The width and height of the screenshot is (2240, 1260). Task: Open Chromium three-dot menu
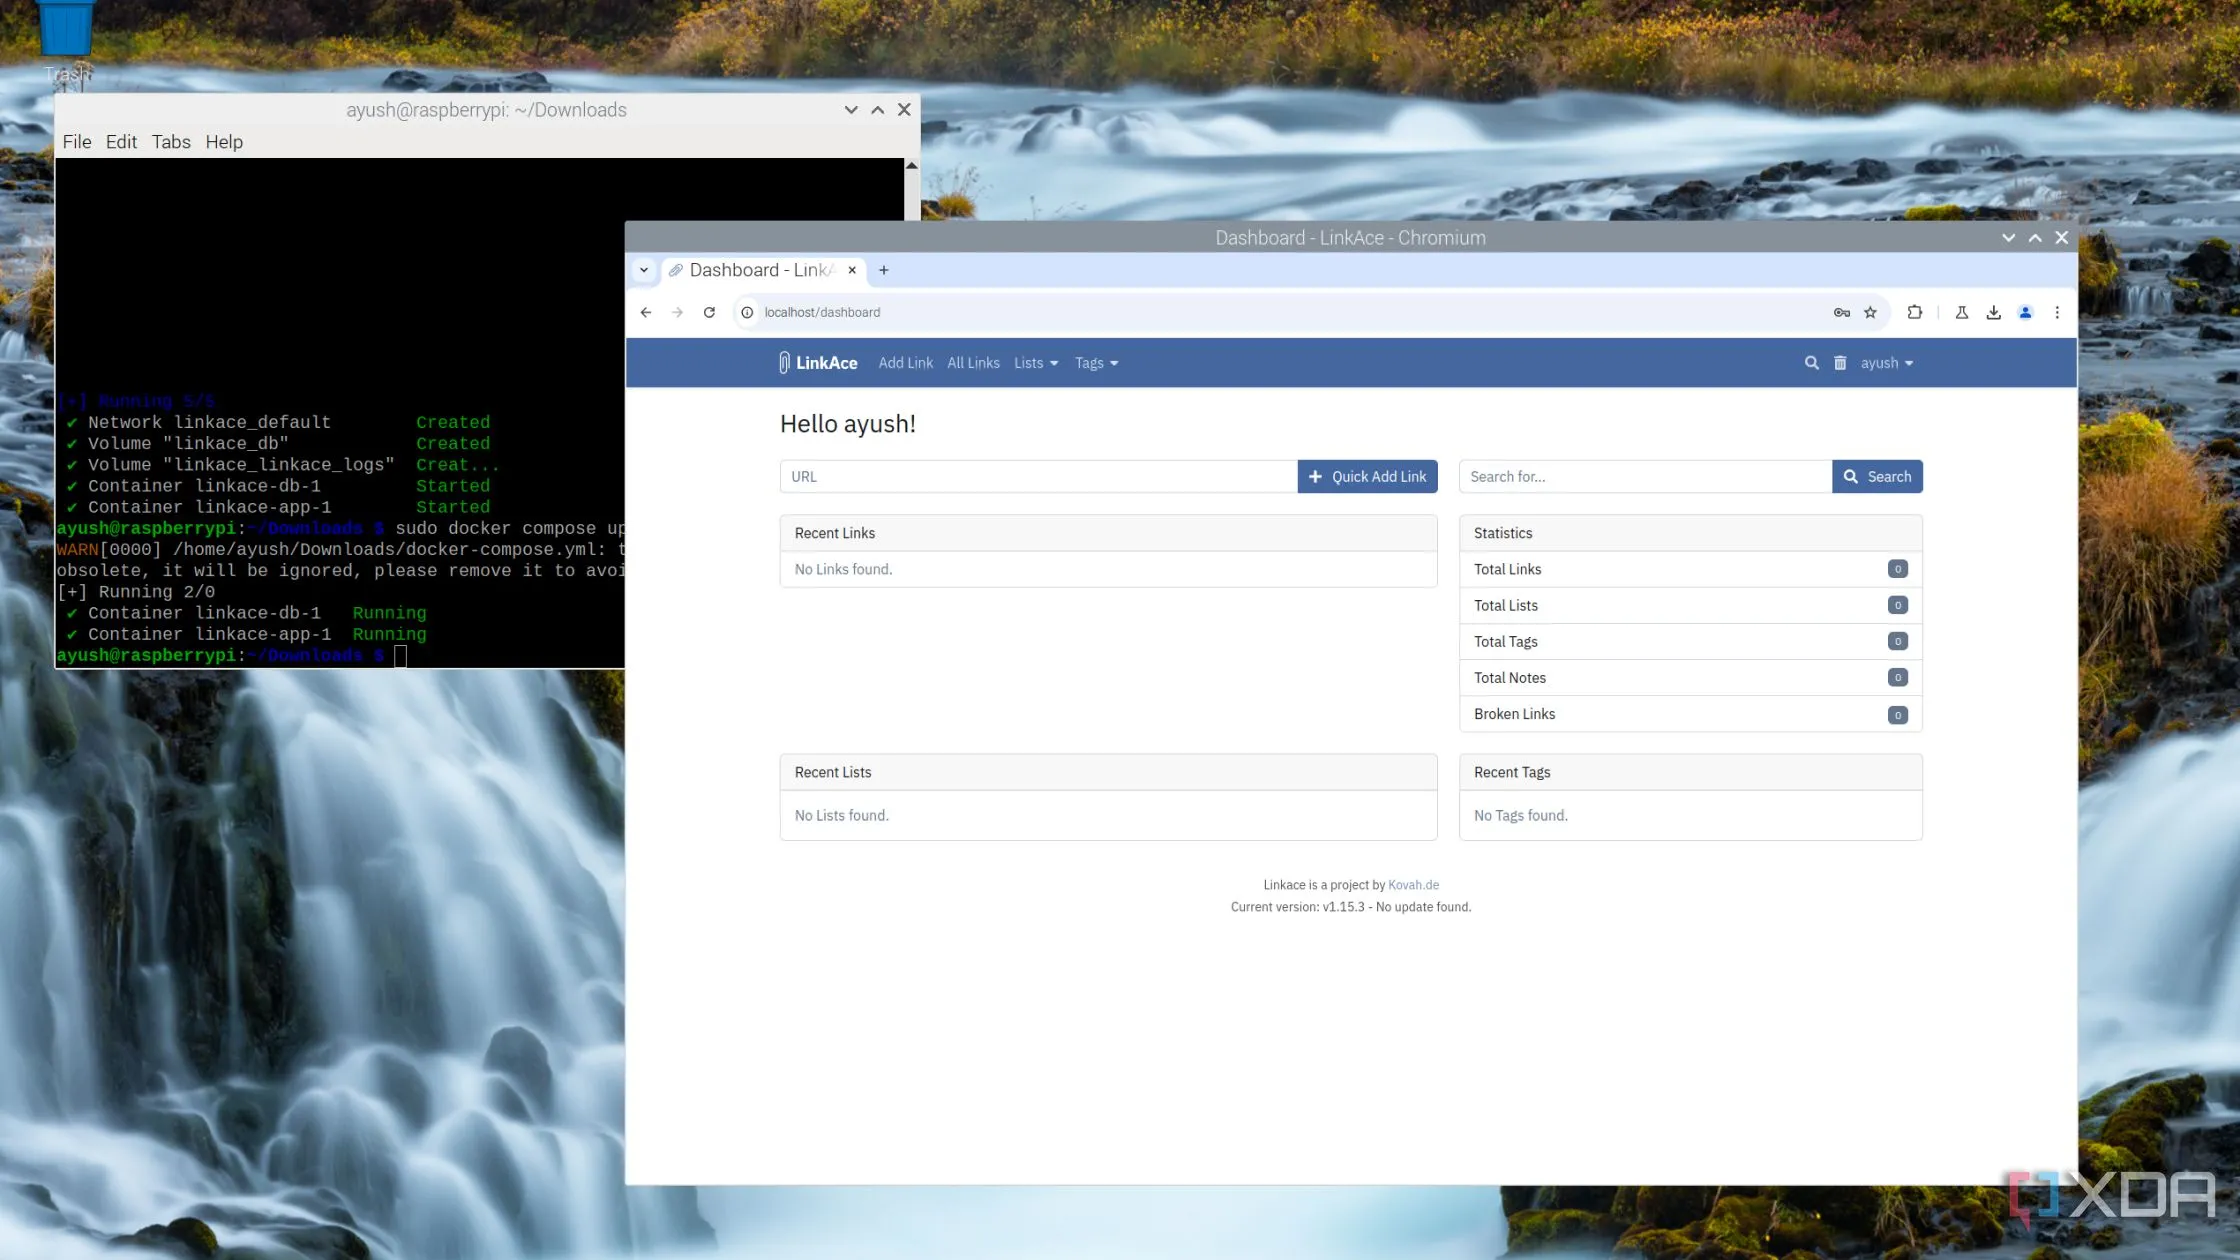2057,312
